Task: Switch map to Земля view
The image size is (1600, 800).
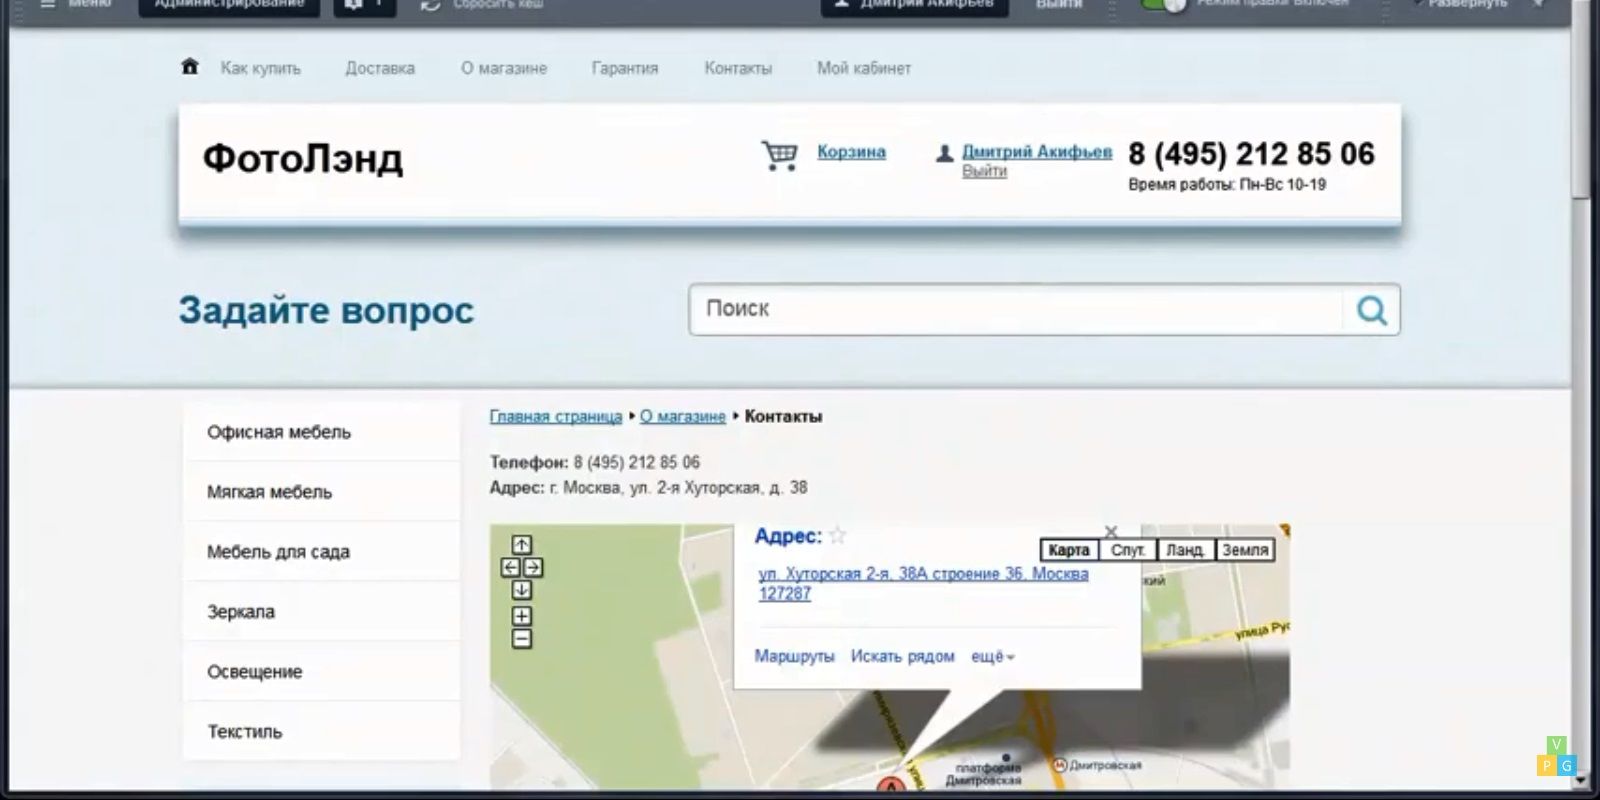Action: pyautogui.click(x=1245, y=550)
